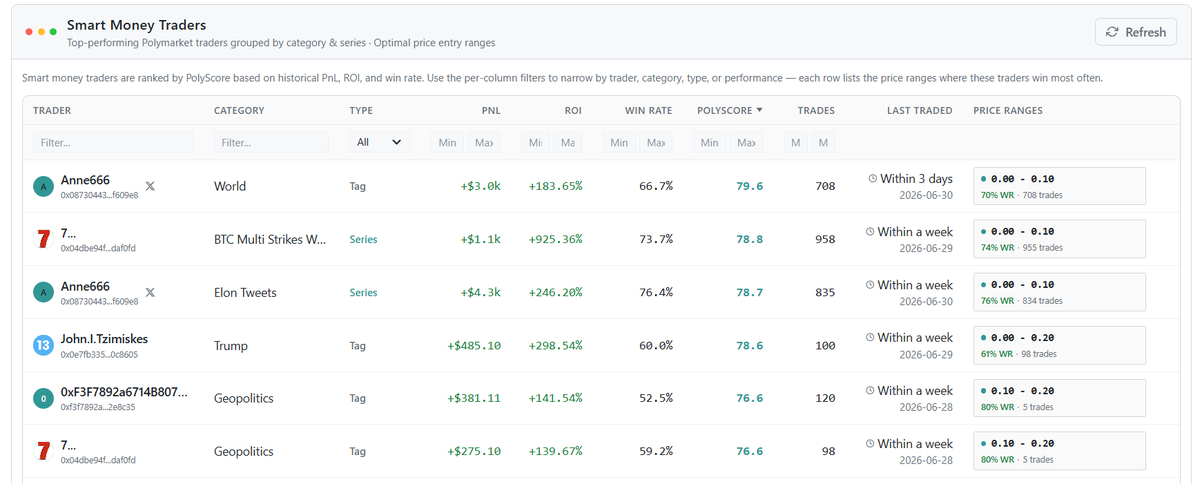Image resolution: width=1200 pixels, height=484 pixels.
Task: Click the green window dot
Action: (52, 32)
